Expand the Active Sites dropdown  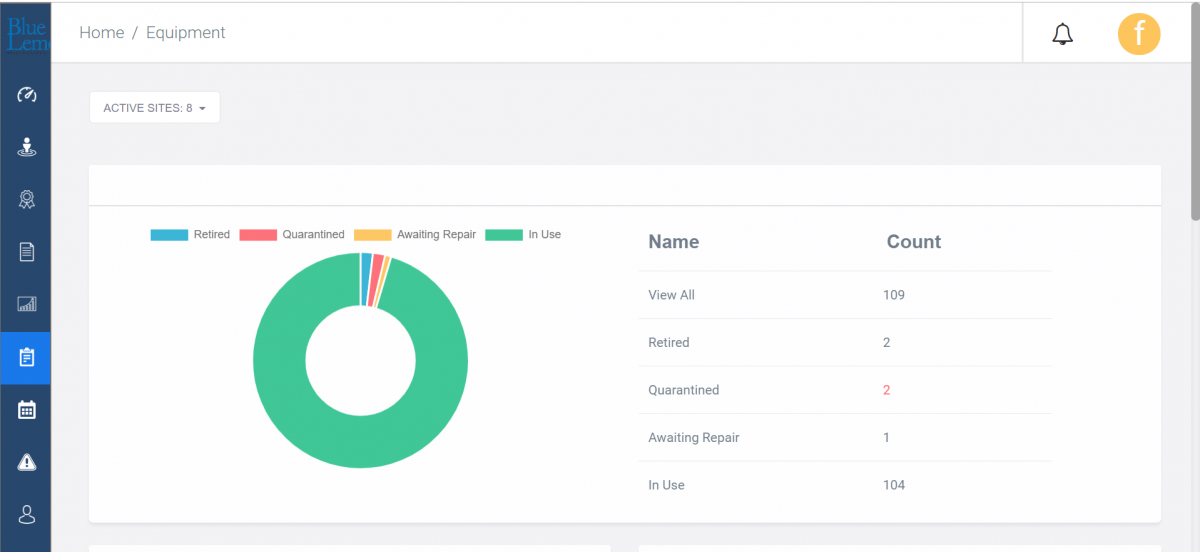pyautogui.click(x=154, y=108)
